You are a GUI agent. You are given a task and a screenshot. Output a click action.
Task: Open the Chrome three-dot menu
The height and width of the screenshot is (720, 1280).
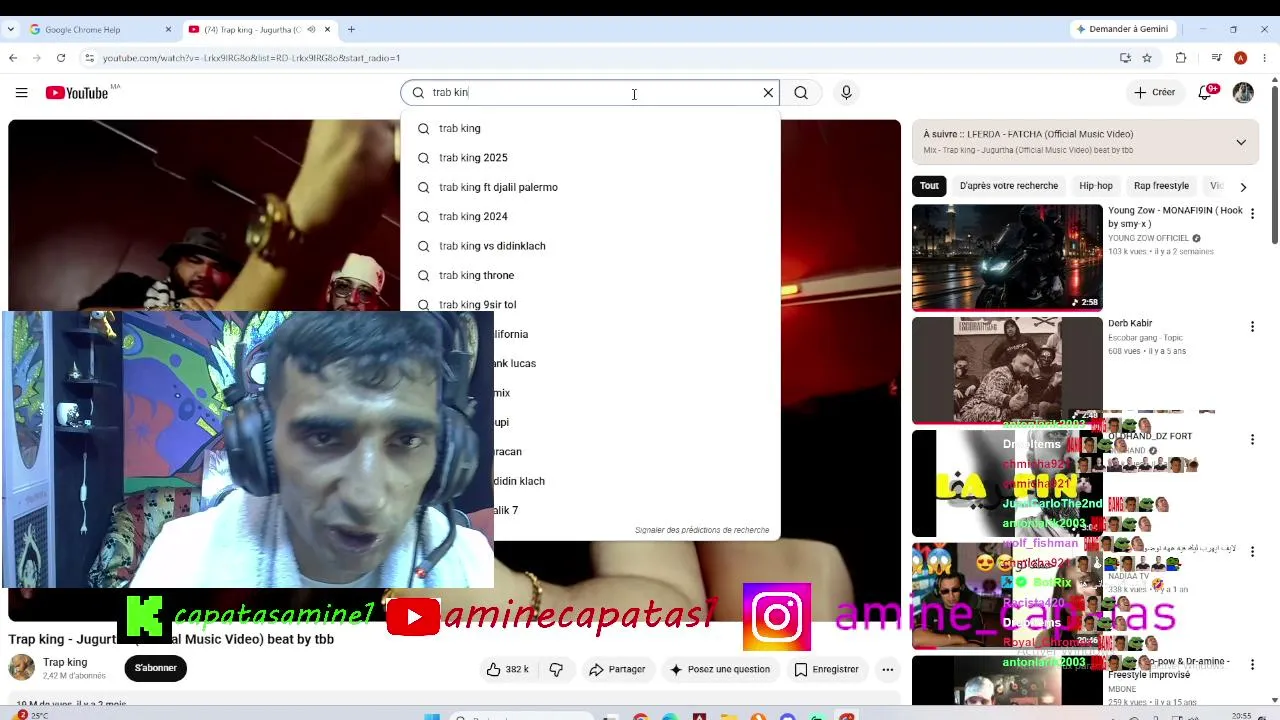pos(1265,58)
